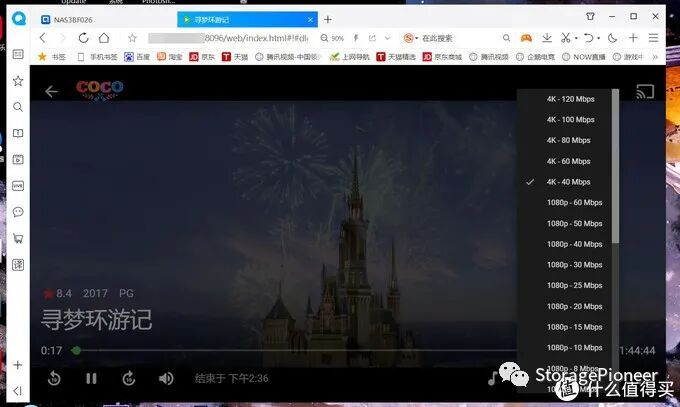This screenshot has height=407, width=680.
Task: Click the address bar URL field
Action: tap(228, 38)
